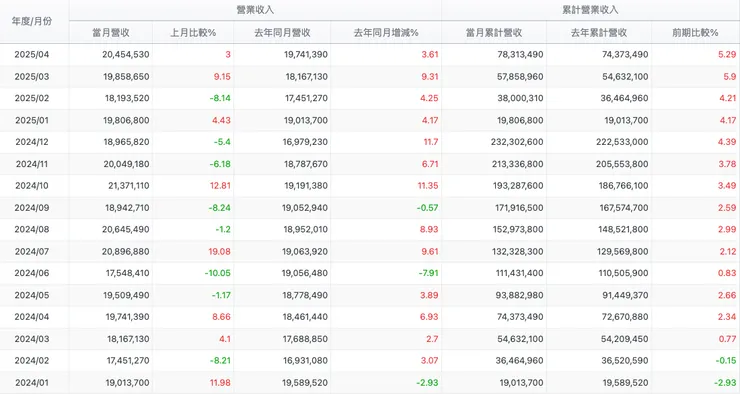Image resolution: width=740 pixels, height=394 pixels.
Task: Click last-year revenue 16,931,080
Action: tap(305, 360)
